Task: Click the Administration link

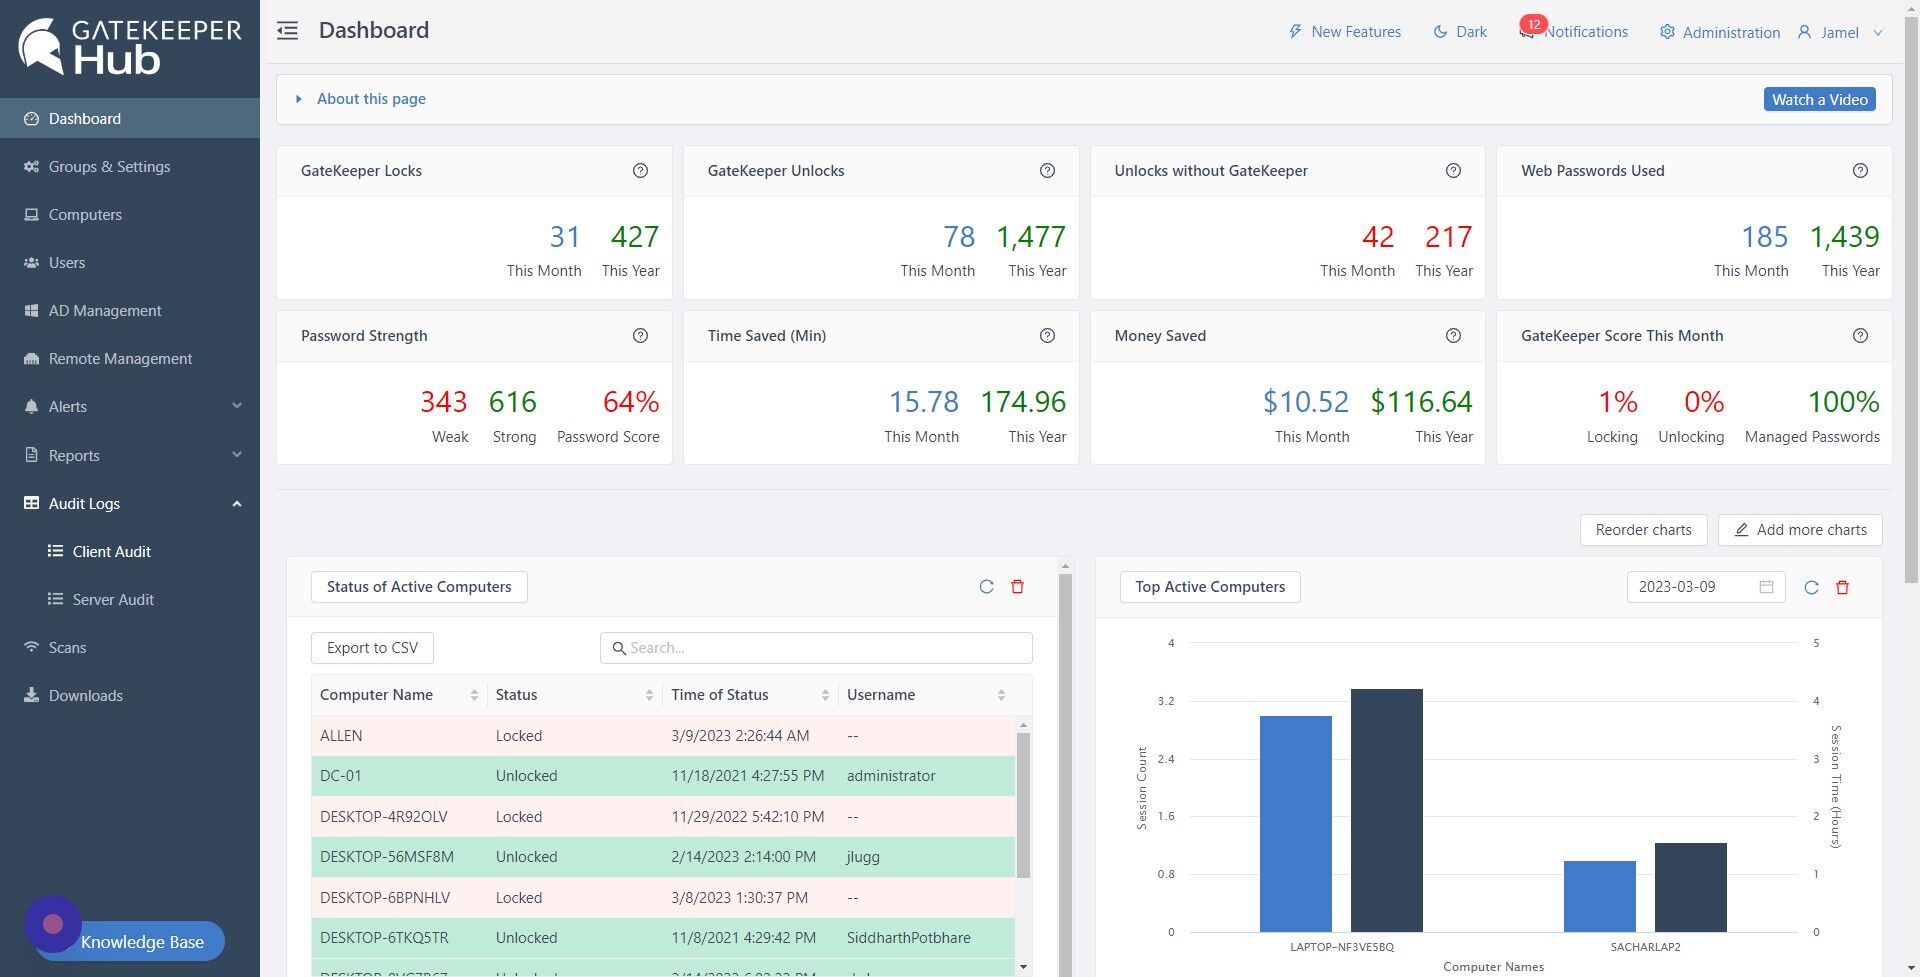Action: point(1731,32)
